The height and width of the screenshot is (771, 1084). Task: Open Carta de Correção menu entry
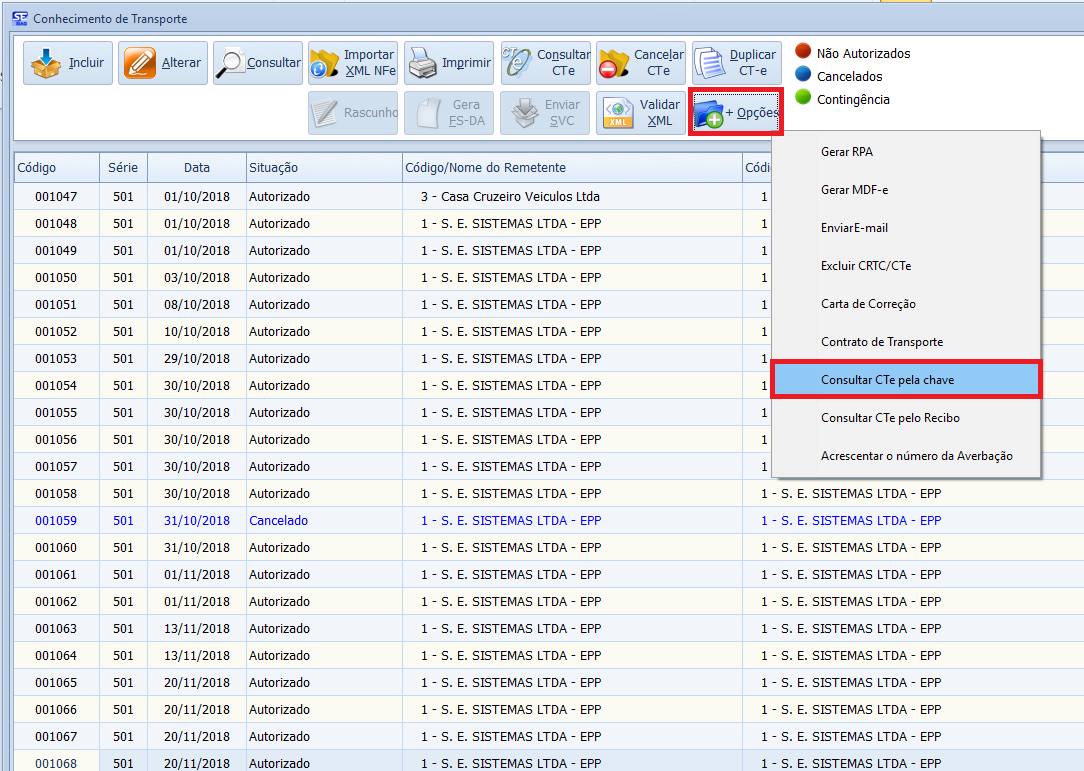pyautogui.click(x=868, y=304)
